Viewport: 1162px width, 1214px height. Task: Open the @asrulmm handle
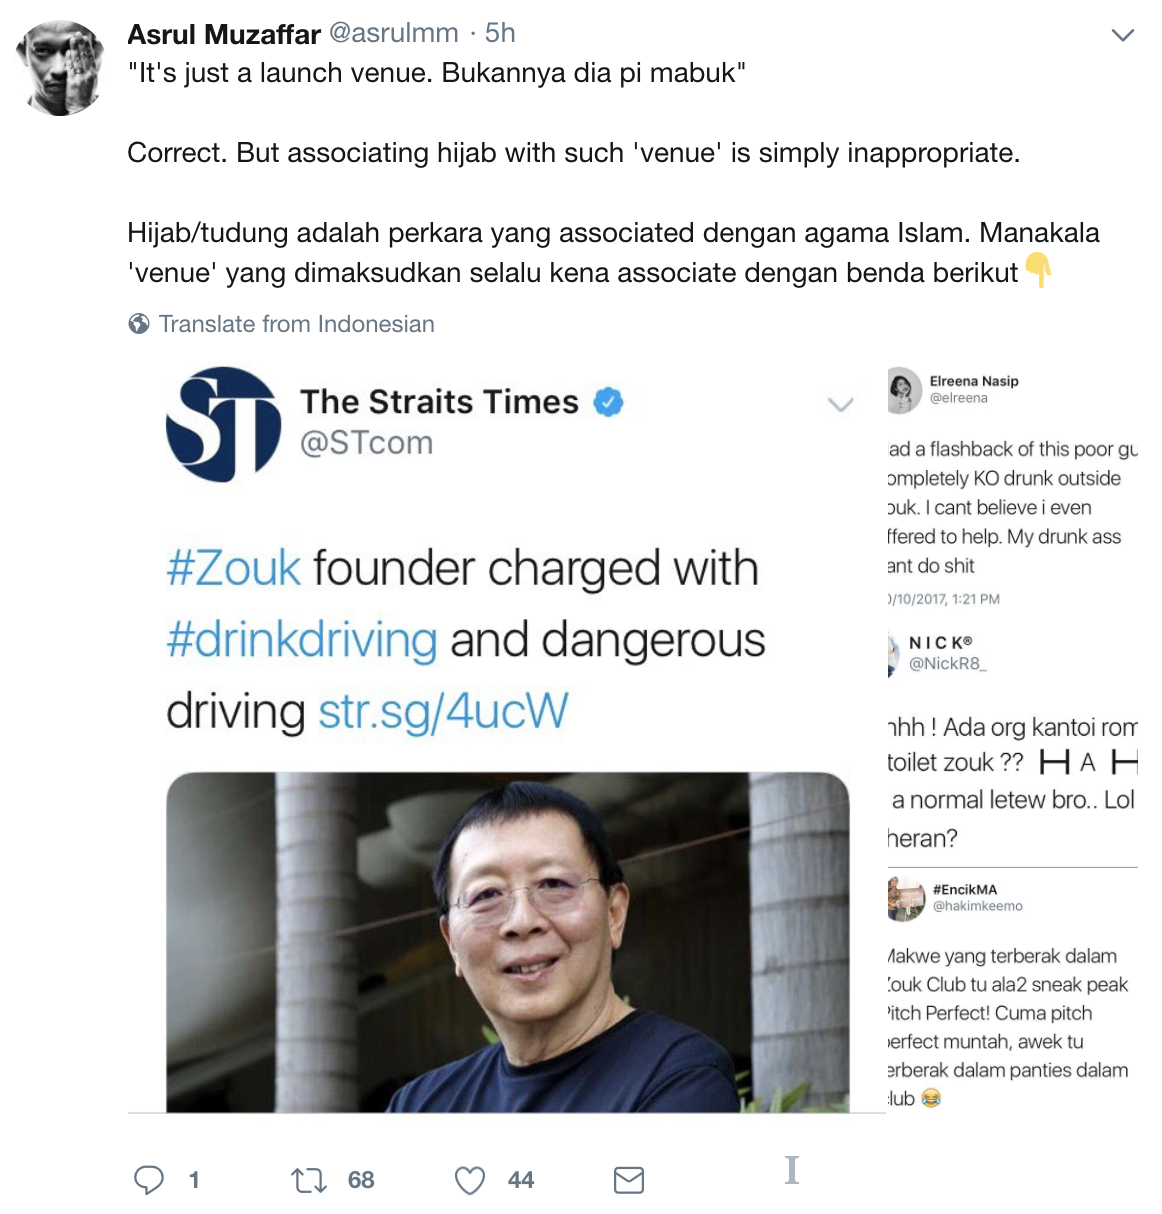pos(393,34)
